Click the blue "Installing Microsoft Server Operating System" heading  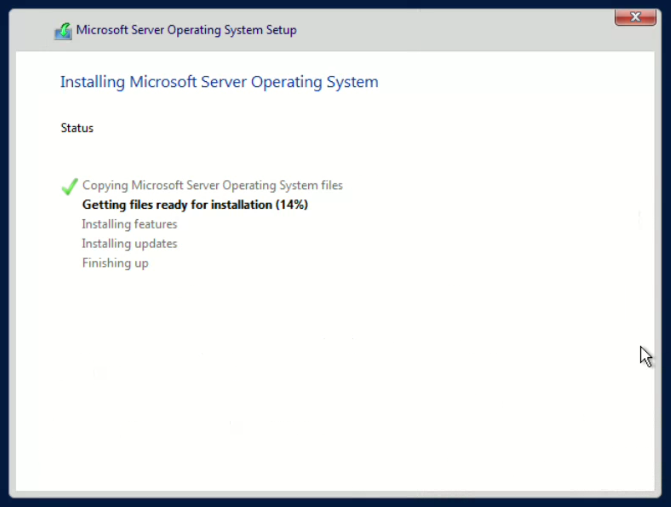pyautogui.click(x=219, y=82)
